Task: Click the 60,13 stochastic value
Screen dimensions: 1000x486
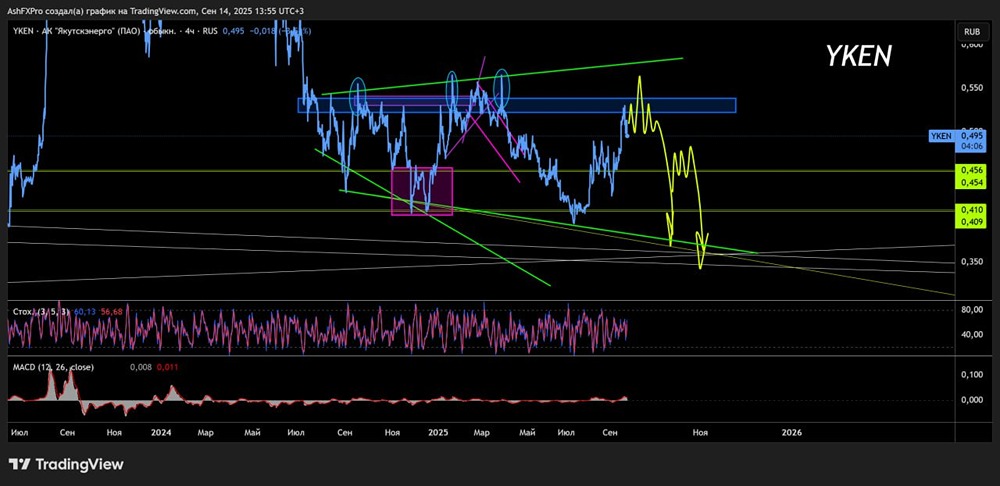Action: (85, 311)
